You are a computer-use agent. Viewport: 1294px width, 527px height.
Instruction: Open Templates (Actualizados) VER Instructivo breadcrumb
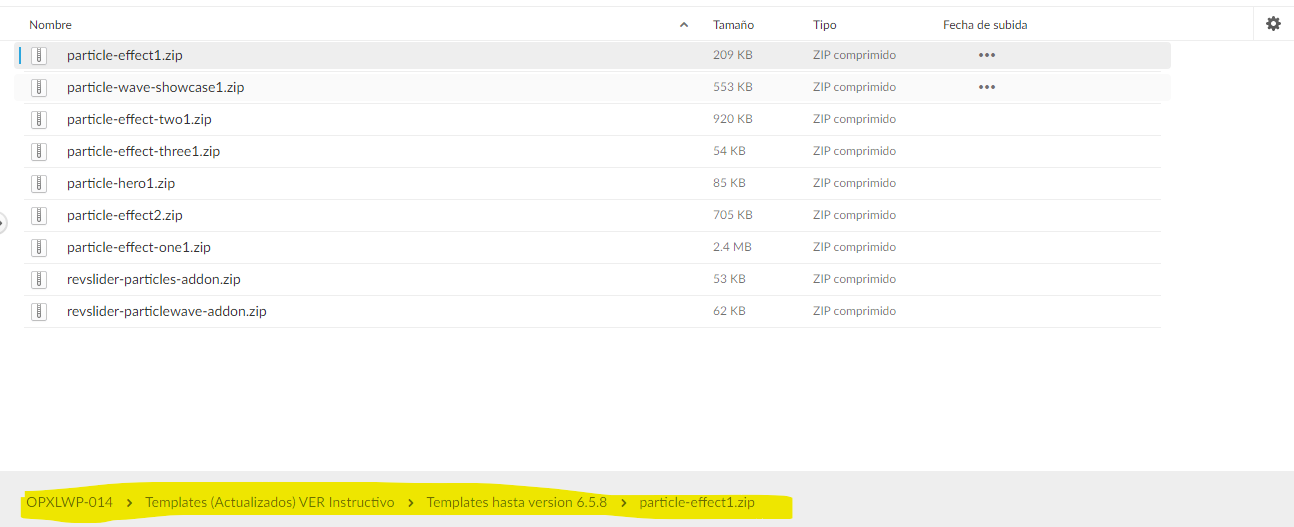[x=270, y=502]
